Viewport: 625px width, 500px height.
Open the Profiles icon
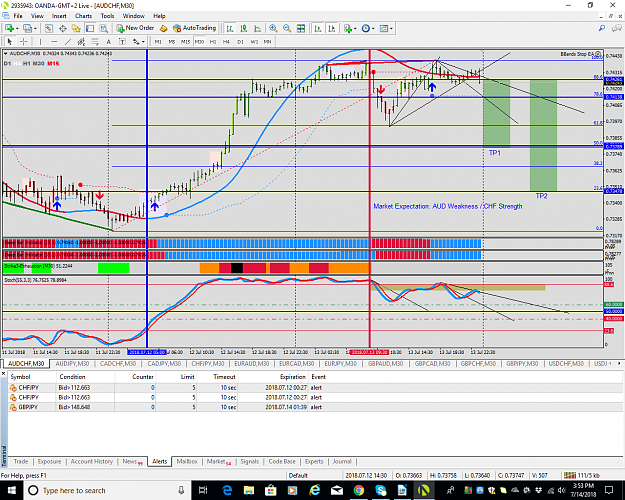[27, 28]
